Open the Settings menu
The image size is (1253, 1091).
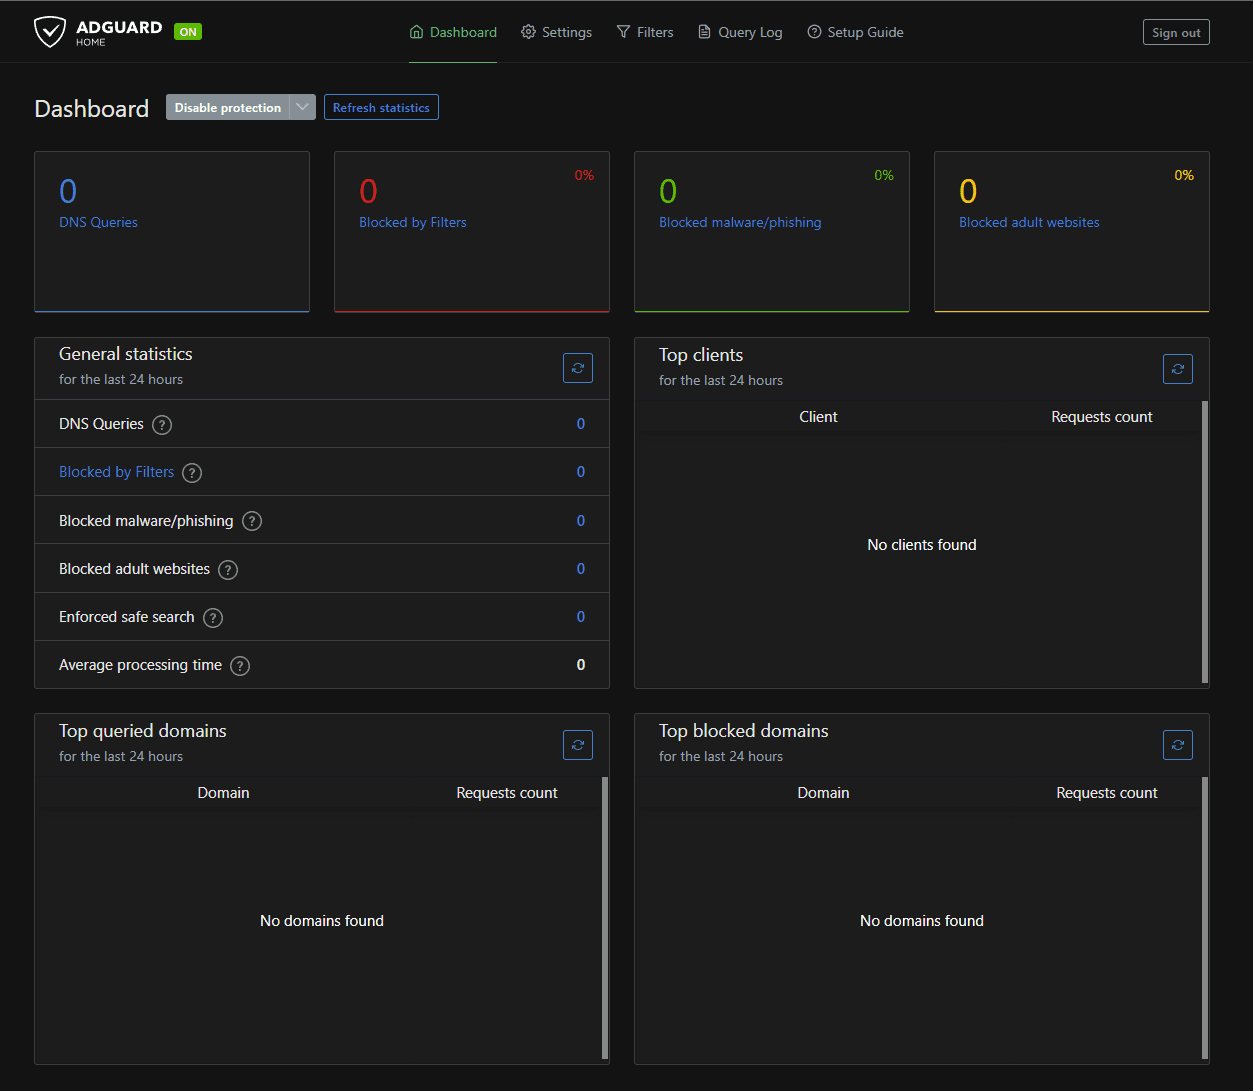point(556,32)
